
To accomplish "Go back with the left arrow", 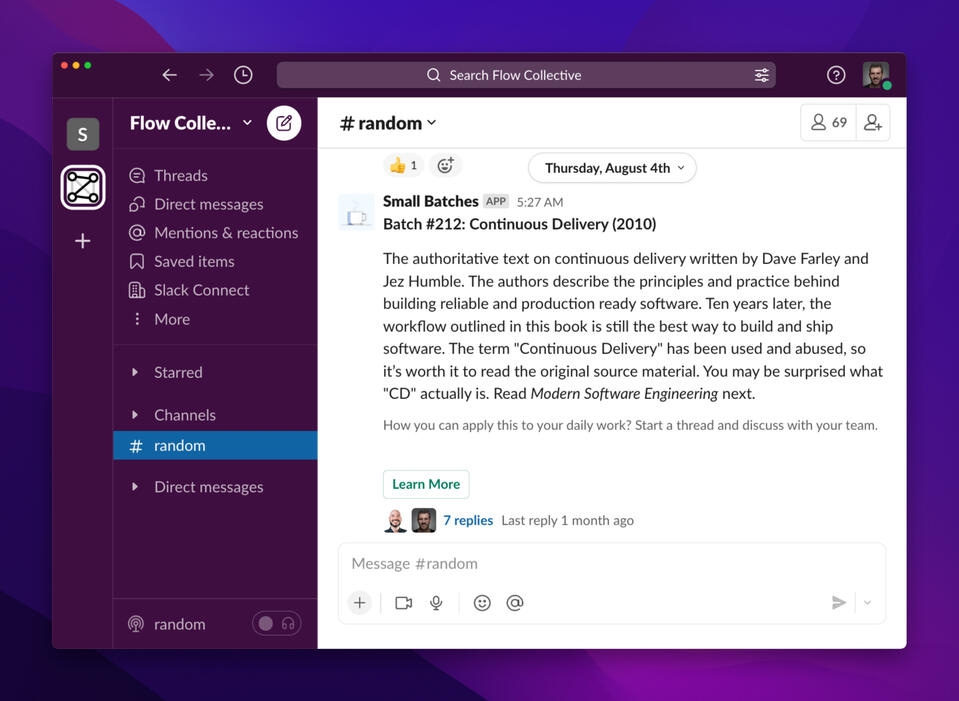I will pyautogui.click(x=169, y=75).
